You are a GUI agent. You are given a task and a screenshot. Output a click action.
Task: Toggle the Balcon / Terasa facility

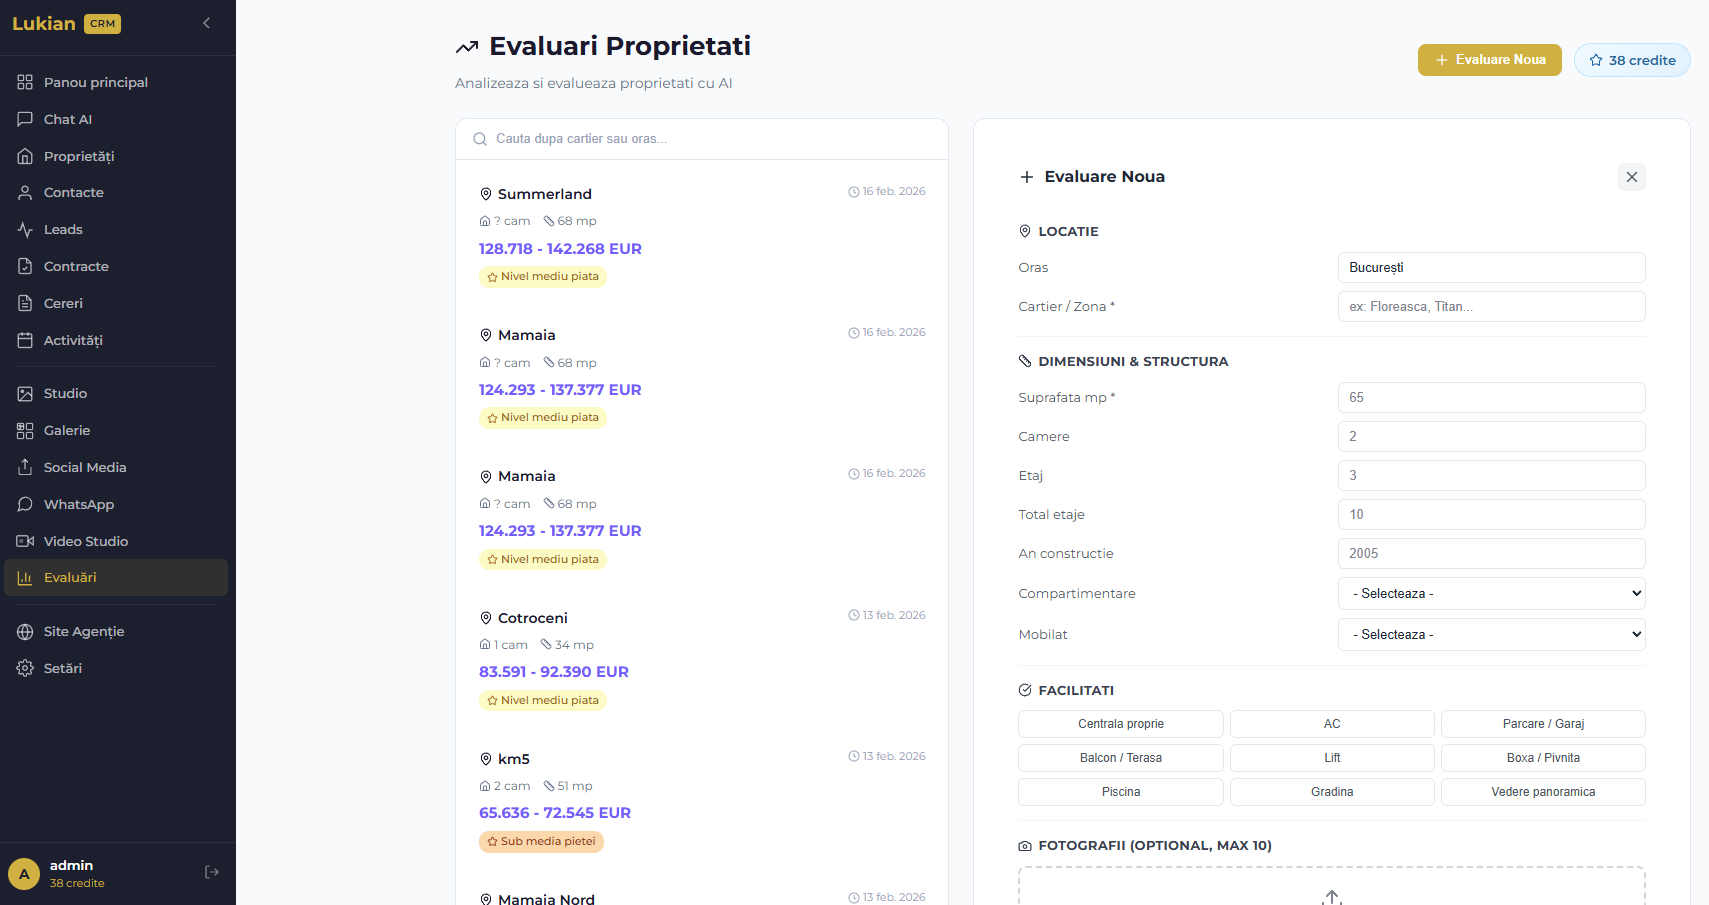click(1120, 758)
